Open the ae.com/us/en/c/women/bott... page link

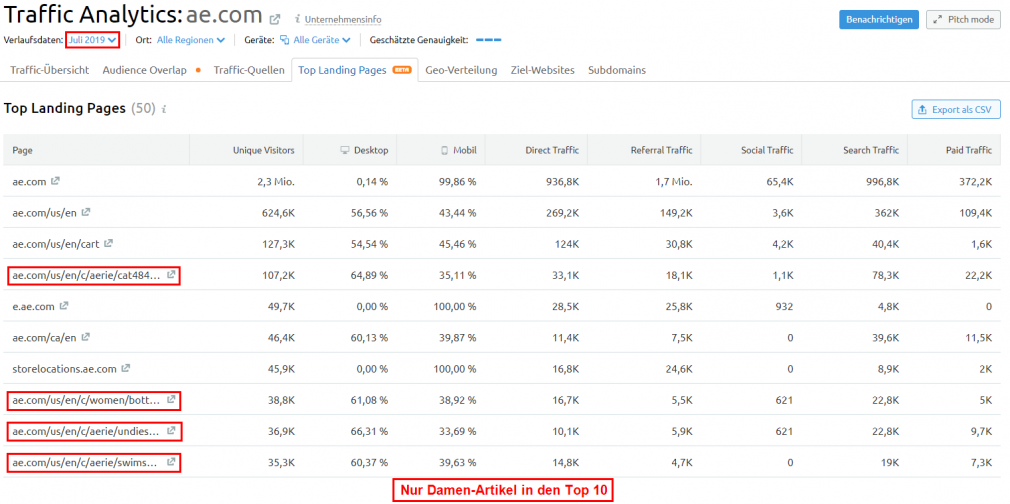click(86, 400)
